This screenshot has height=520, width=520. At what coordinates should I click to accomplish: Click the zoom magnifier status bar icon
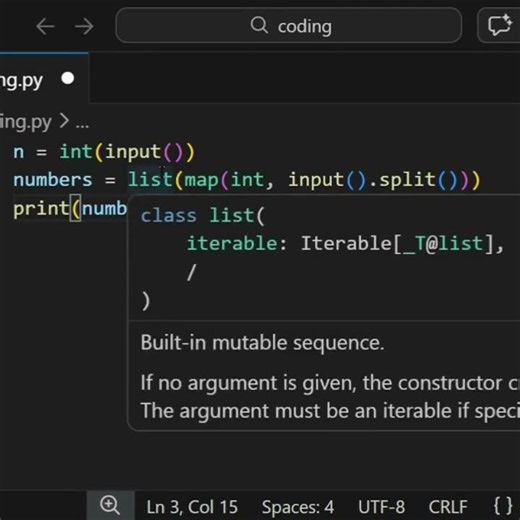pyautogui.click(x=110, y=505)
